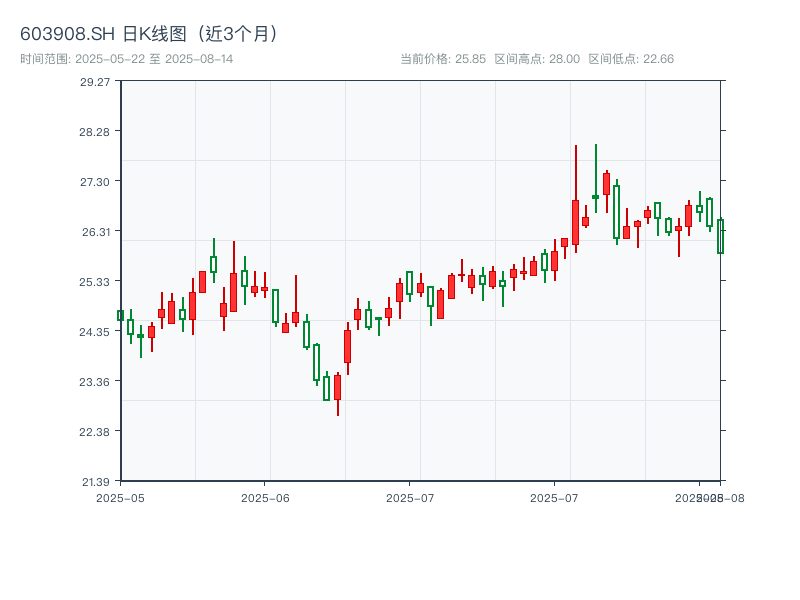
Task: Select the final green candlestick at chart's end
Action: tap(720, 236)
